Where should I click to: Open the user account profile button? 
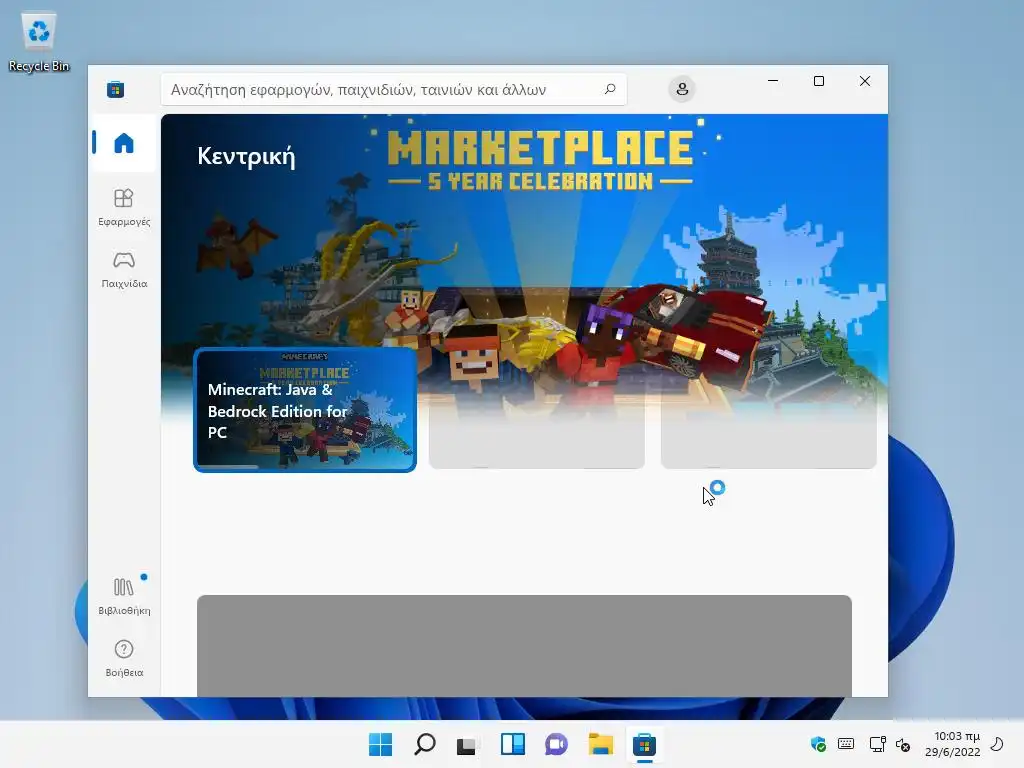tap(682, 89)
